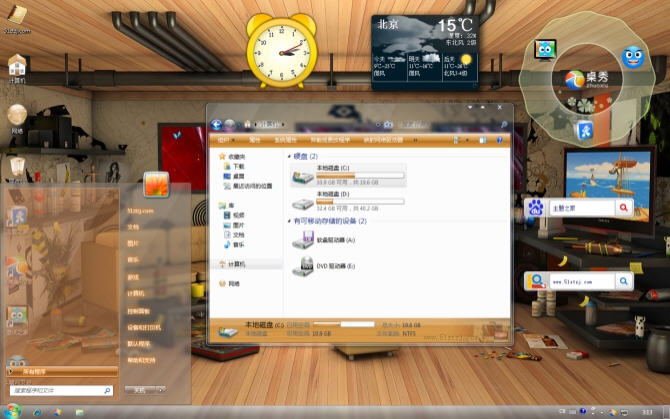Click the monitor-face icon in 桌秀 widget
Image resolution: width=670 pixels, height=419 pixels.
pos(545,50)
